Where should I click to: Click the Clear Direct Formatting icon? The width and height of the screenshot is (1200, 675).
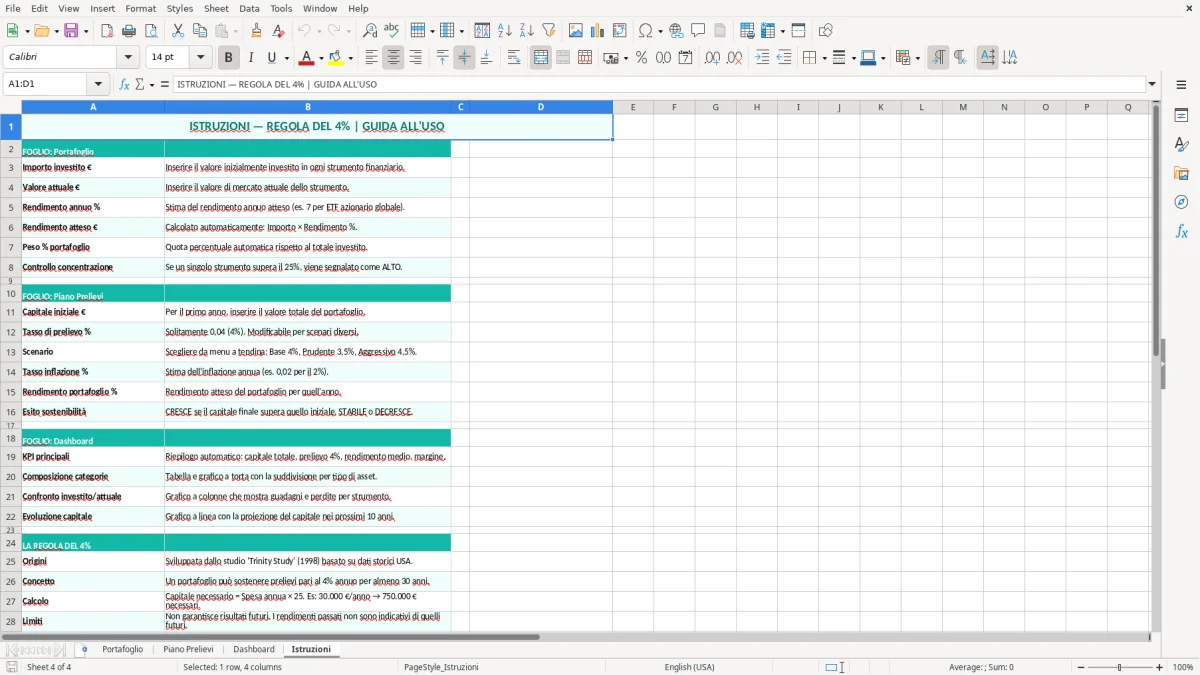(279, 31)
